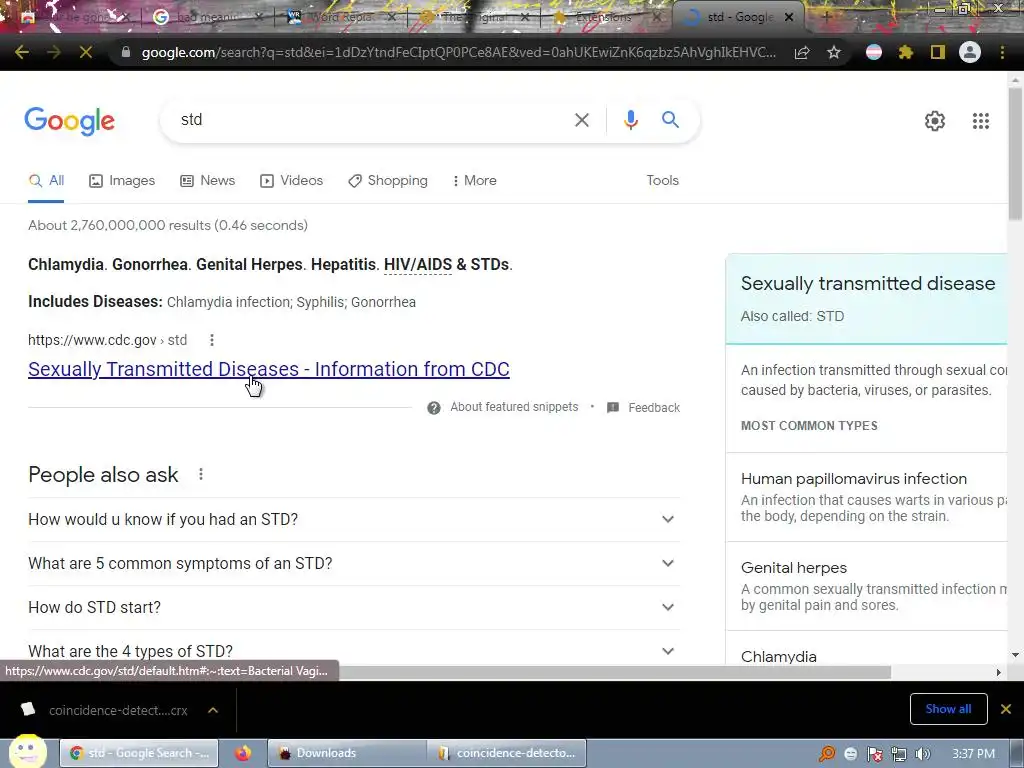Click horizontal scrollbar right arrow
The height and width of the screenshot is (768, 1024).
pyautogui.click(x=998, y=672)
